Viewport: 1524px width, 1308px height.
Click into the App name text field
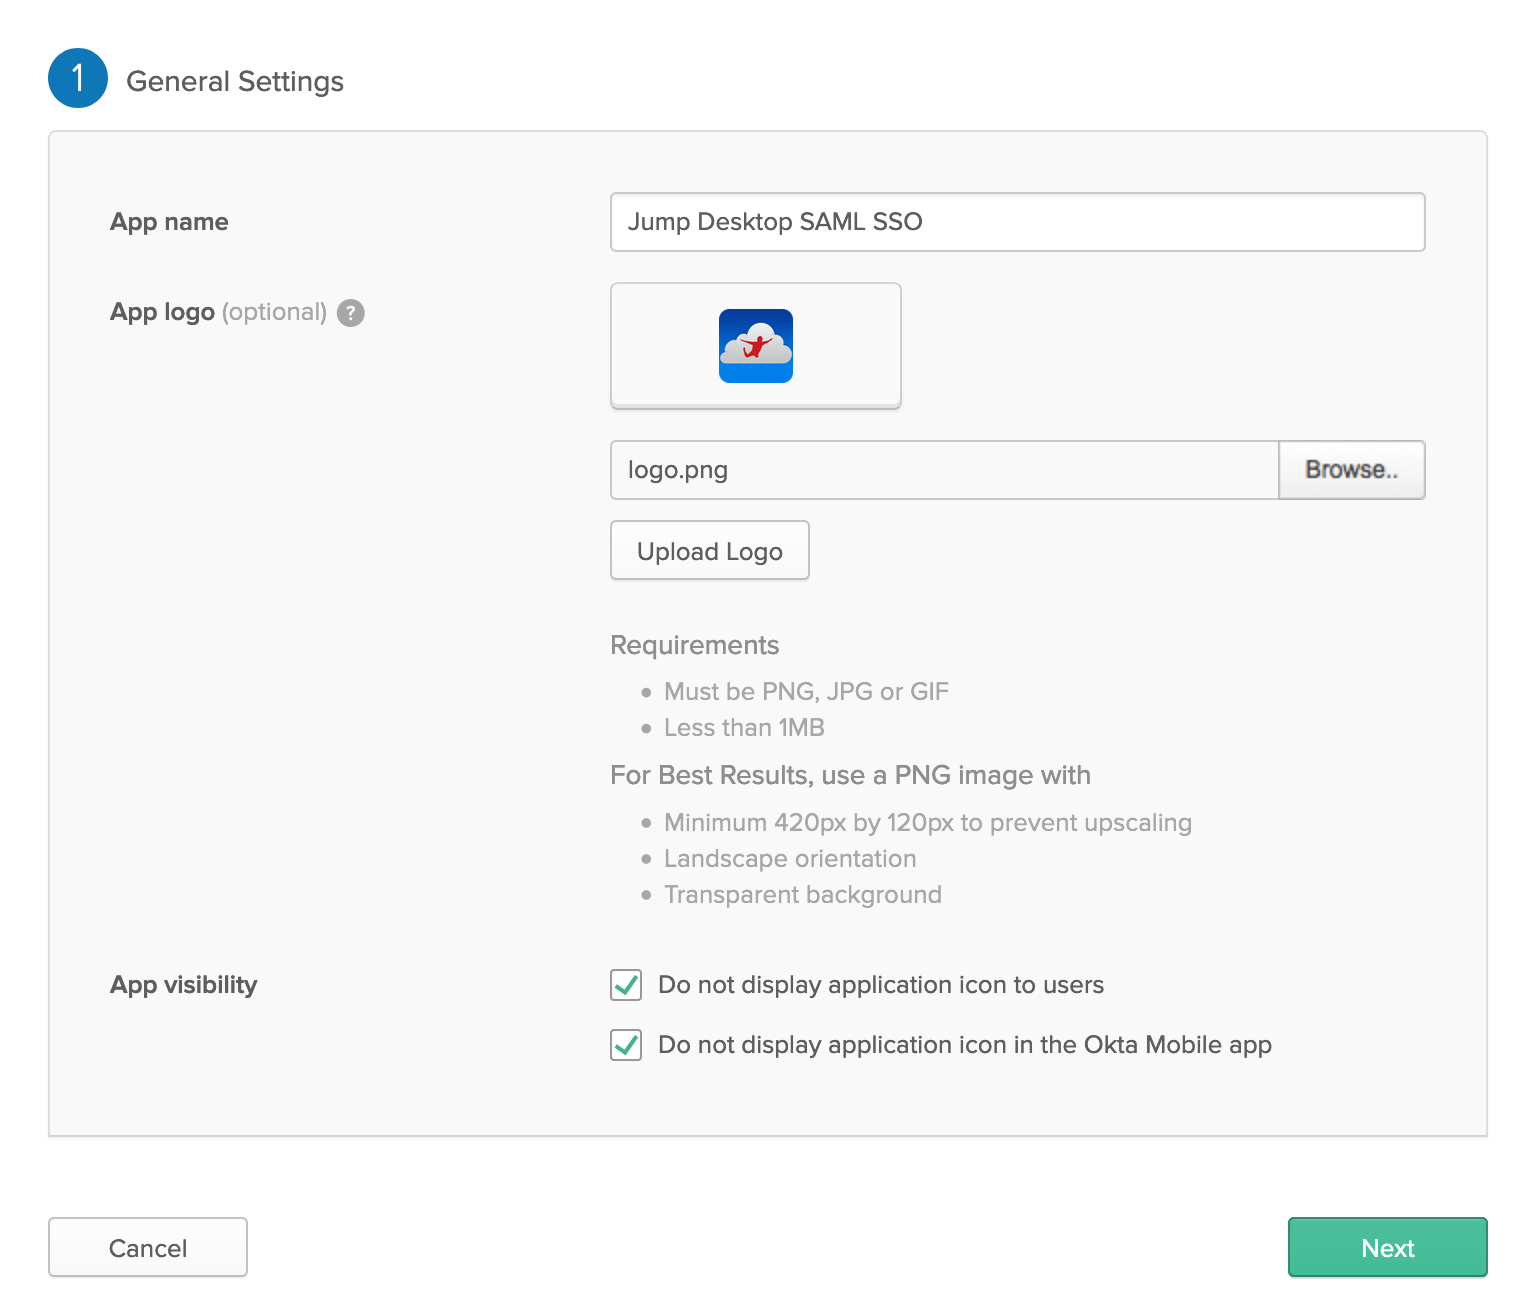click(1017, 222)
